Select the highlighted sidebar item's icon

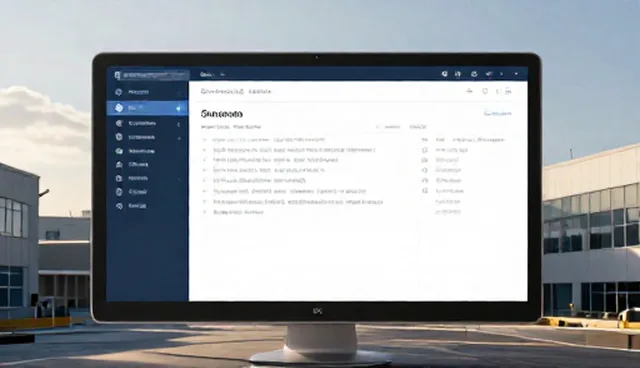tap(119, 108)
